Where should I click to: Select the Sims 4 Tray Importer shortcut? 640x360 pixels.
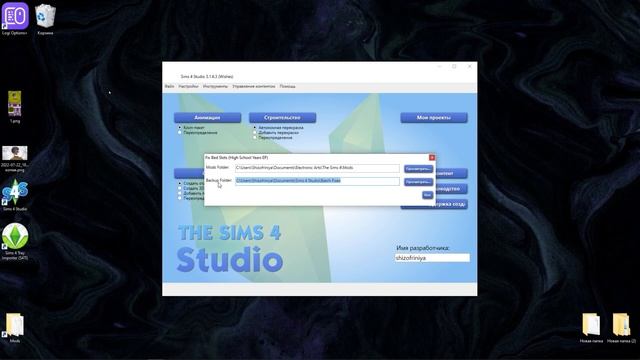tap(15, 241)
